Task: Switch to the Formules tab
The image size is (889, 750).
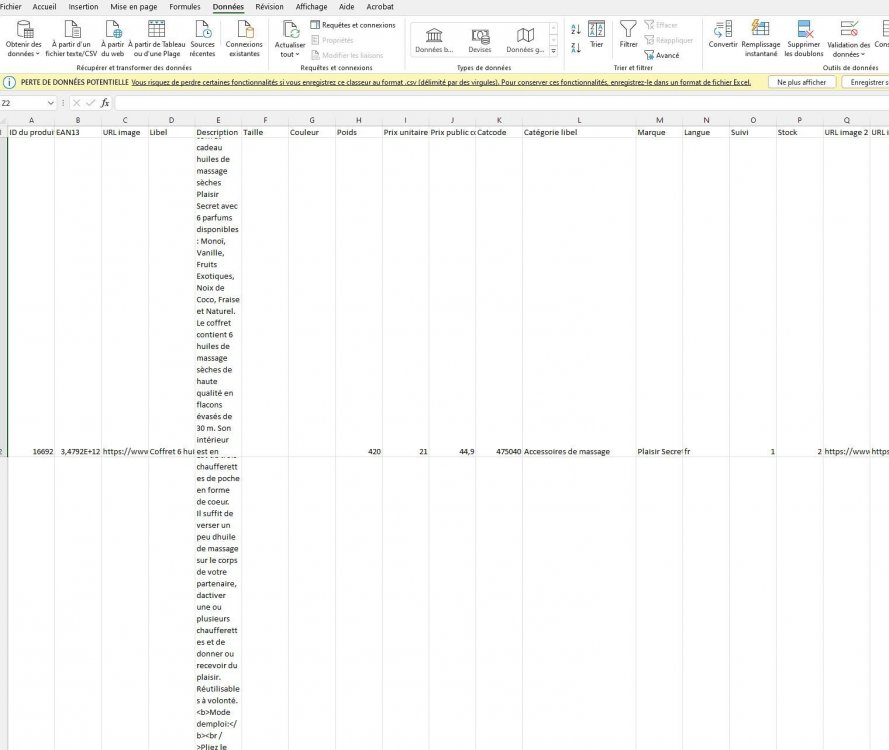Action: (x=185, y=7)
